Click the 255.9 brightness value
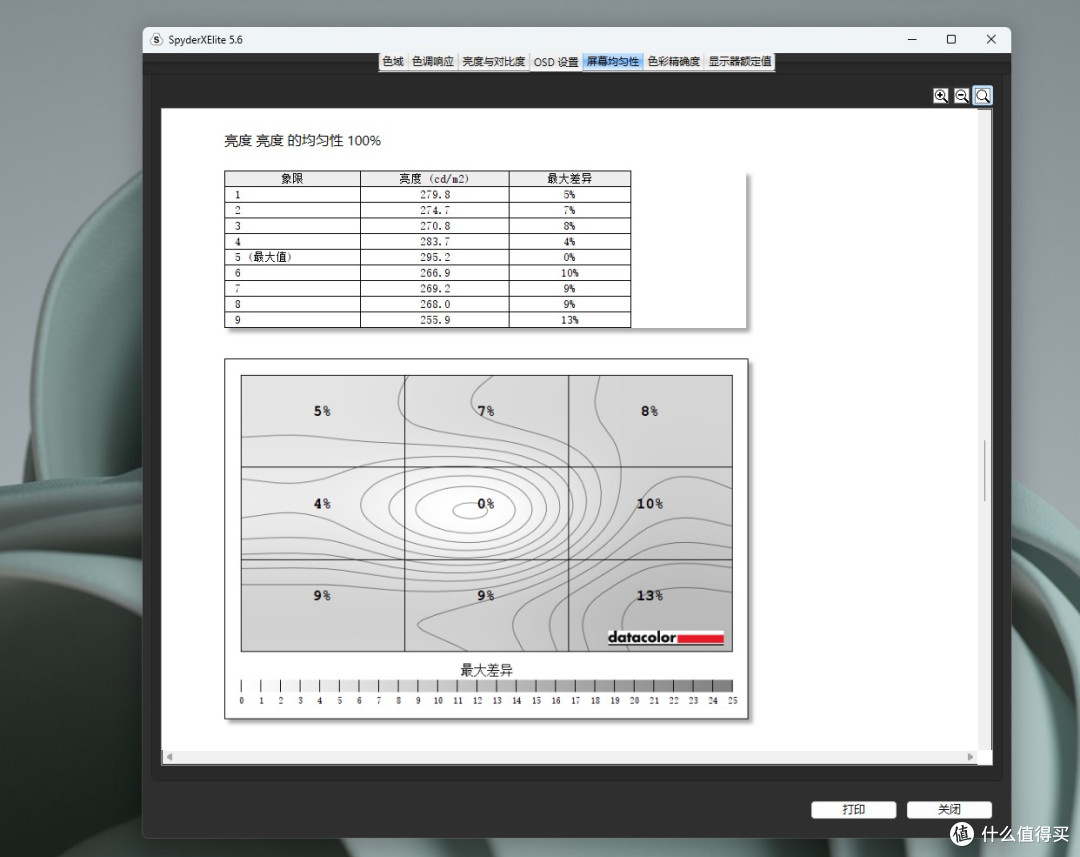This screenshot has height=857, width=1080. tap(435, 320)
